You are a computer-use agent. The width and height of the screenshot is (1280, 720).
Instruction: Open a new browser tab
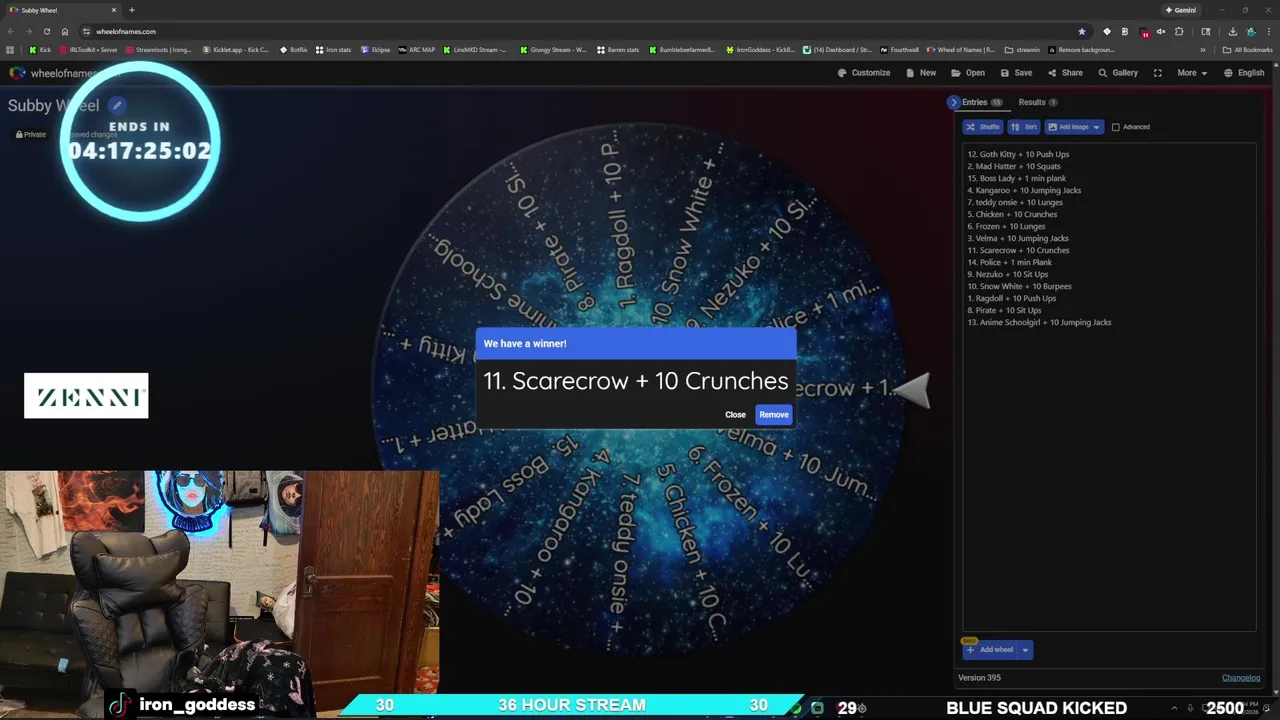(x=131, y=10)
